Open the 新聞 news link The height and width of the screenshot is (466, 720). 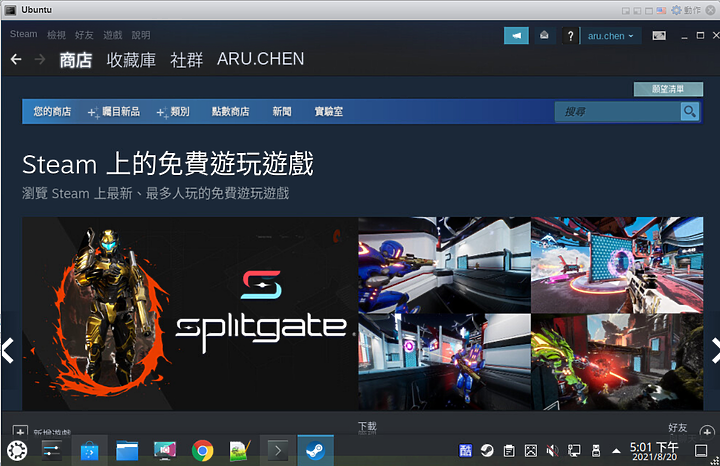click(x=281, y=112)
